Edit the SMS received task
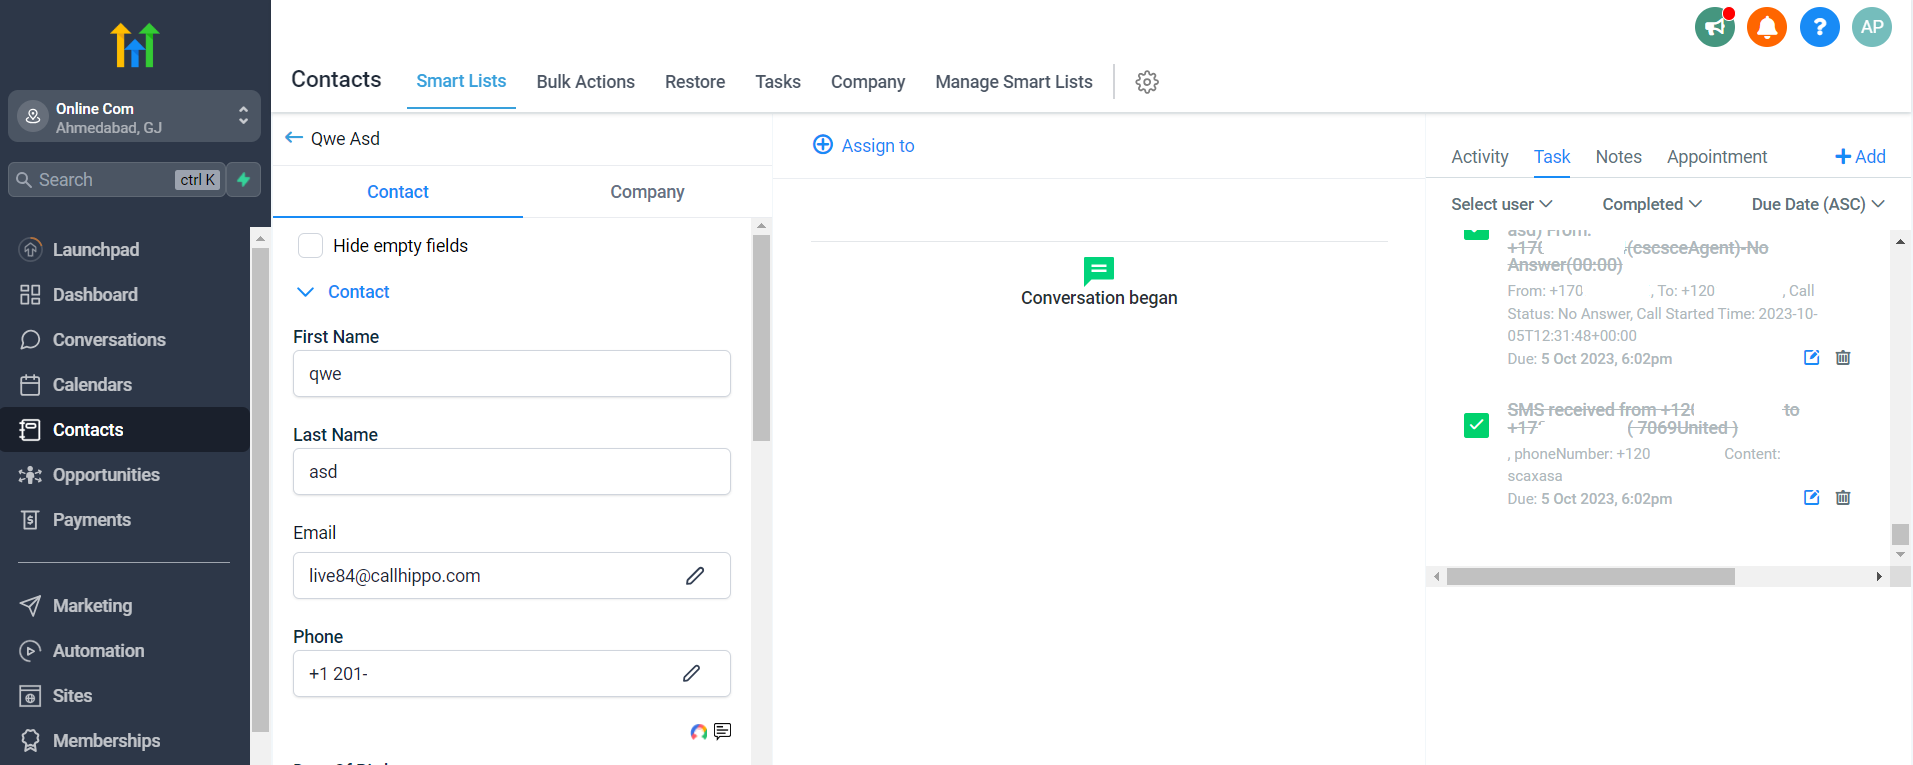This screenshot has width=1913, height=765. point(1811,498)
